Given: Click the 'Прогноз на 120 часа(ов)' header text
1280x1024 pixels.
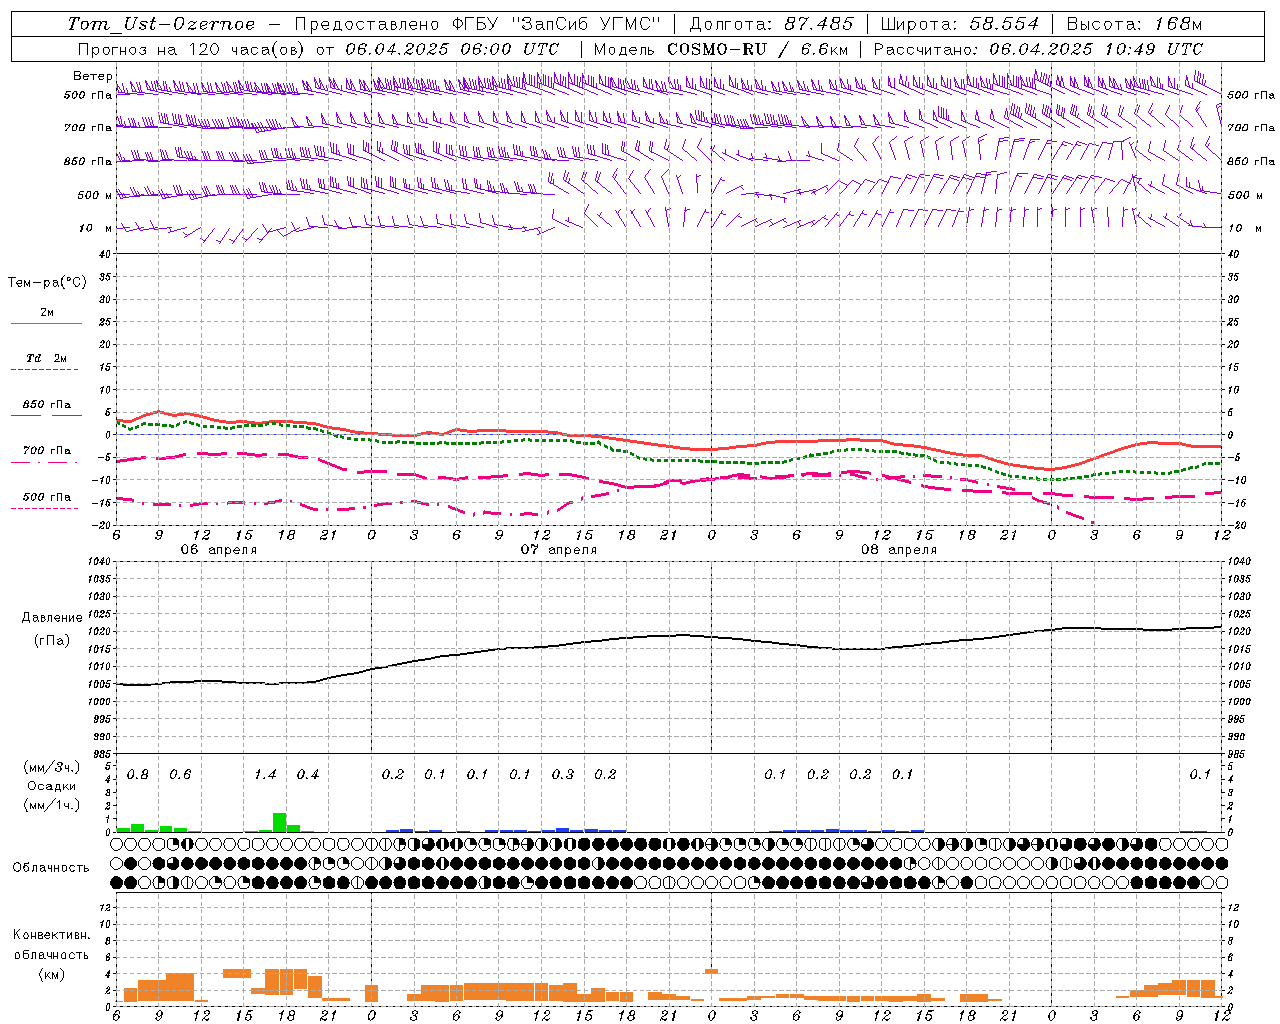Looking at the screenshot, I should point(192,49).
